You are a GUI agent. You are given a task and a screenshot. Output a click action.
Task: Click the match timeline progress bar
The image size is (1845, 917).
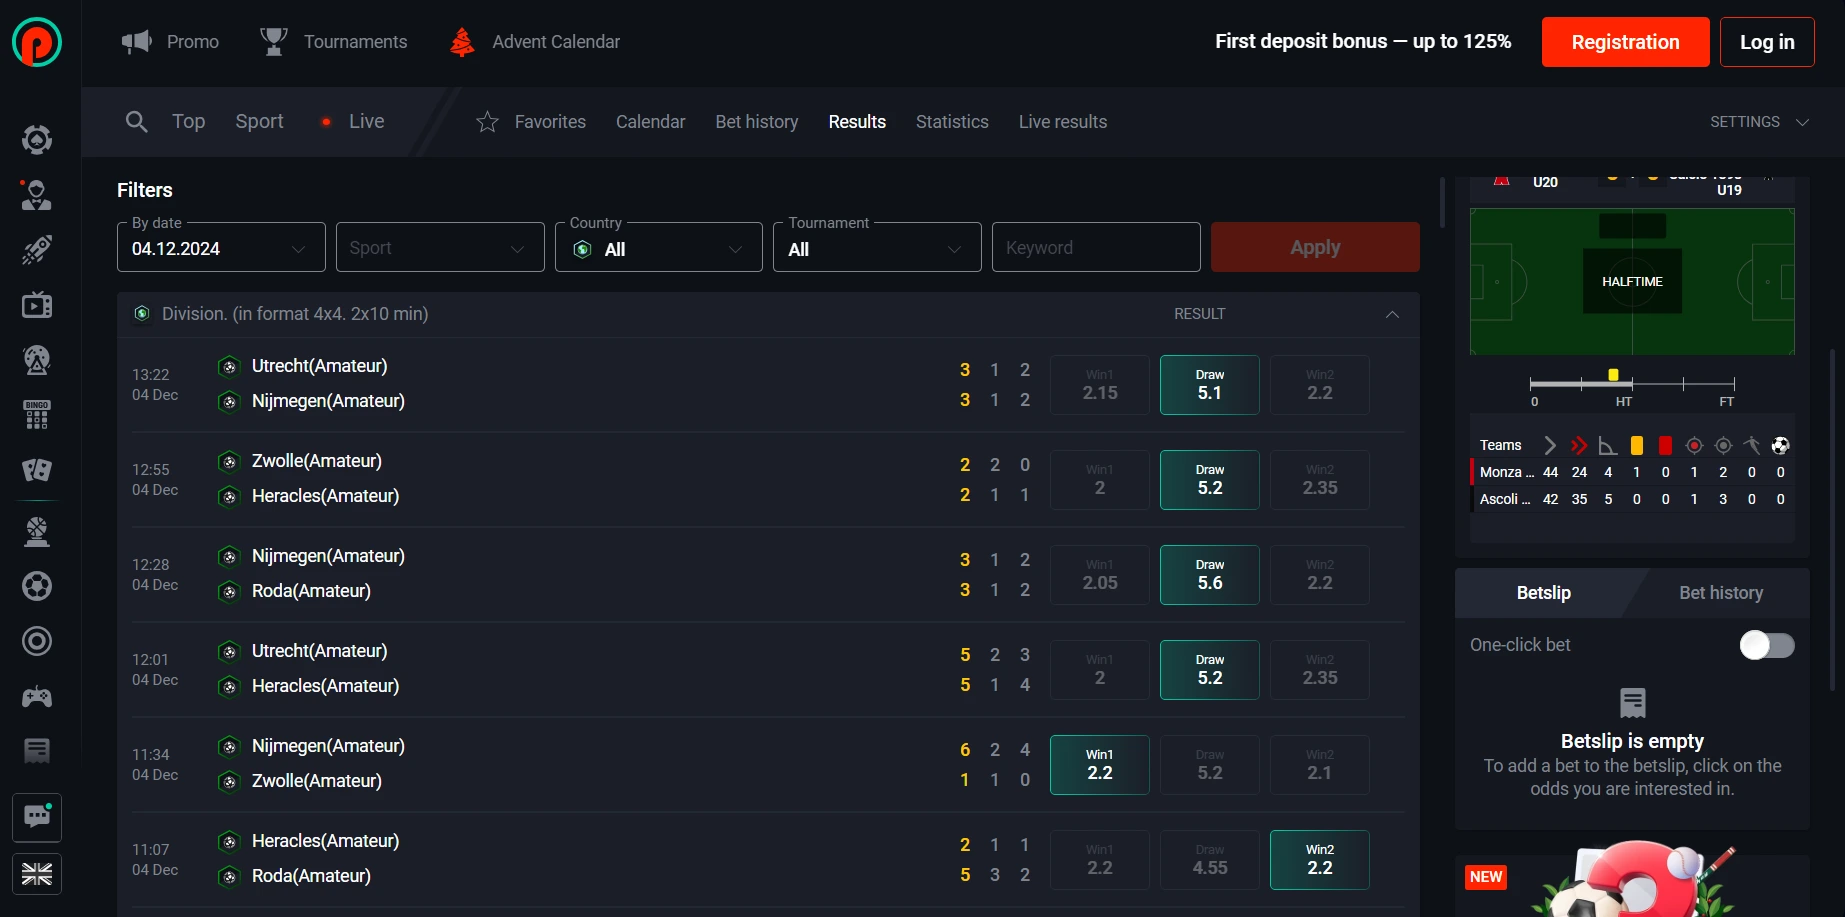click(x=1632, y=384)
